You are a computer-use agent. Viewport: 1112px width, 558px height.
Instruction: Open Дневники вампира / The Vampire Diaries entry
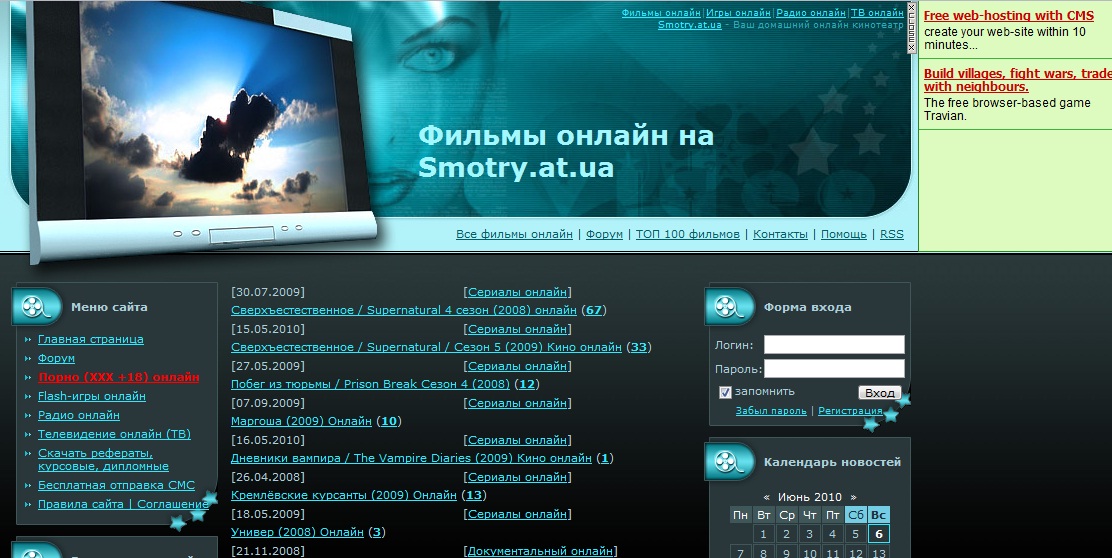pyautogui.click(x=411, y=458)
